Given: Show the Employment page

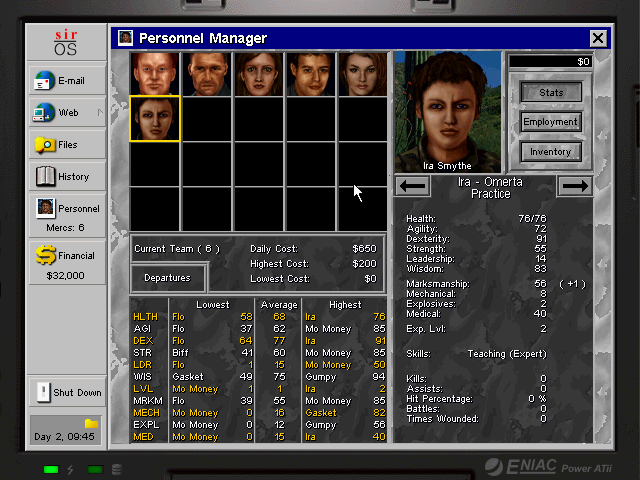Looking at the screenshot, I should (551, 122).
